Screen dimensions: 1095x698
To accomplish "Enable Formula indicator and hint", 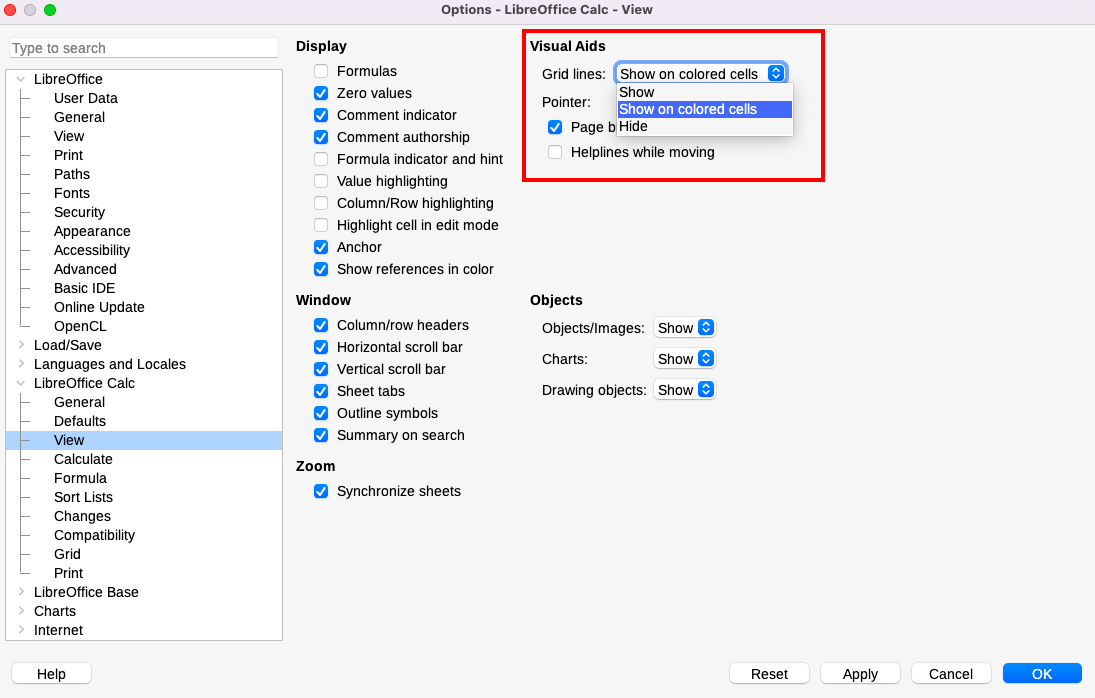I will pyautogui.click(x=321, y=159).
